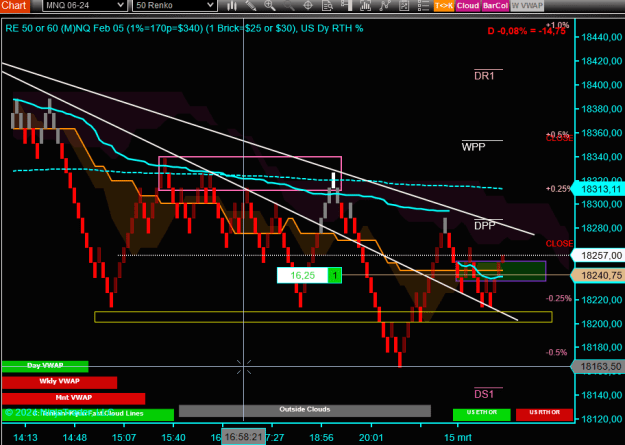
Task: Click the 18200,00 price axis label
Action: pyautogui.click(x=602, y=323)
